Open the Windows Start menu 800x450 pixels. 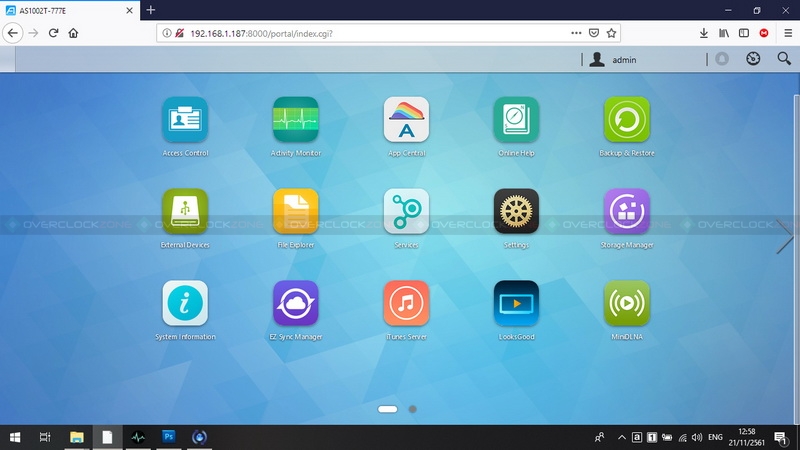[15, 437]
